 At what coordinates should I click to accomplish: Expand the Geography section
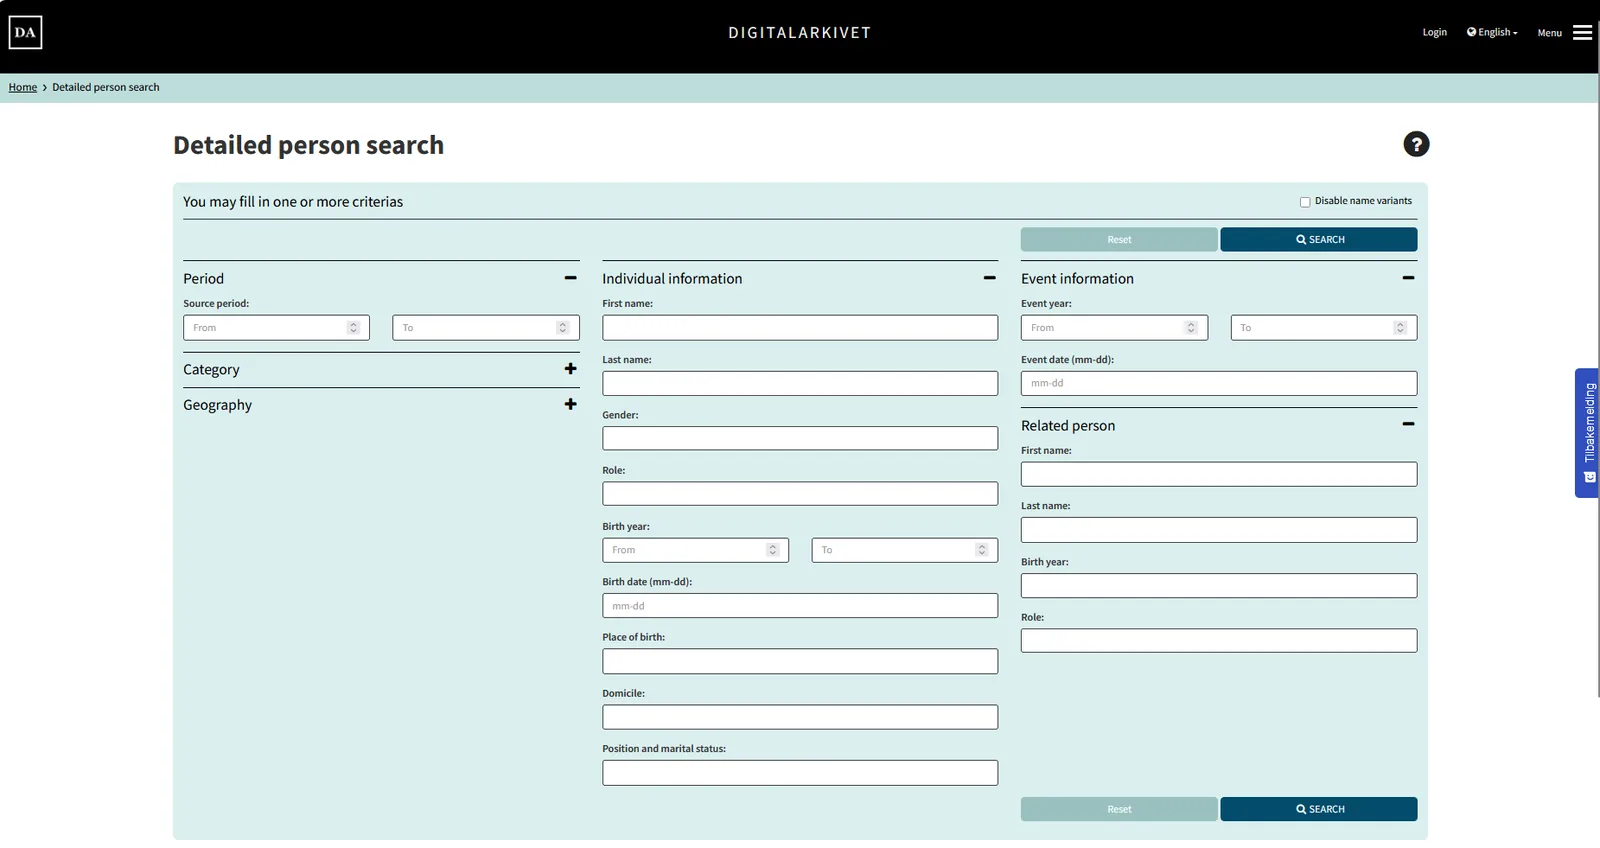(x=571, y=404)
